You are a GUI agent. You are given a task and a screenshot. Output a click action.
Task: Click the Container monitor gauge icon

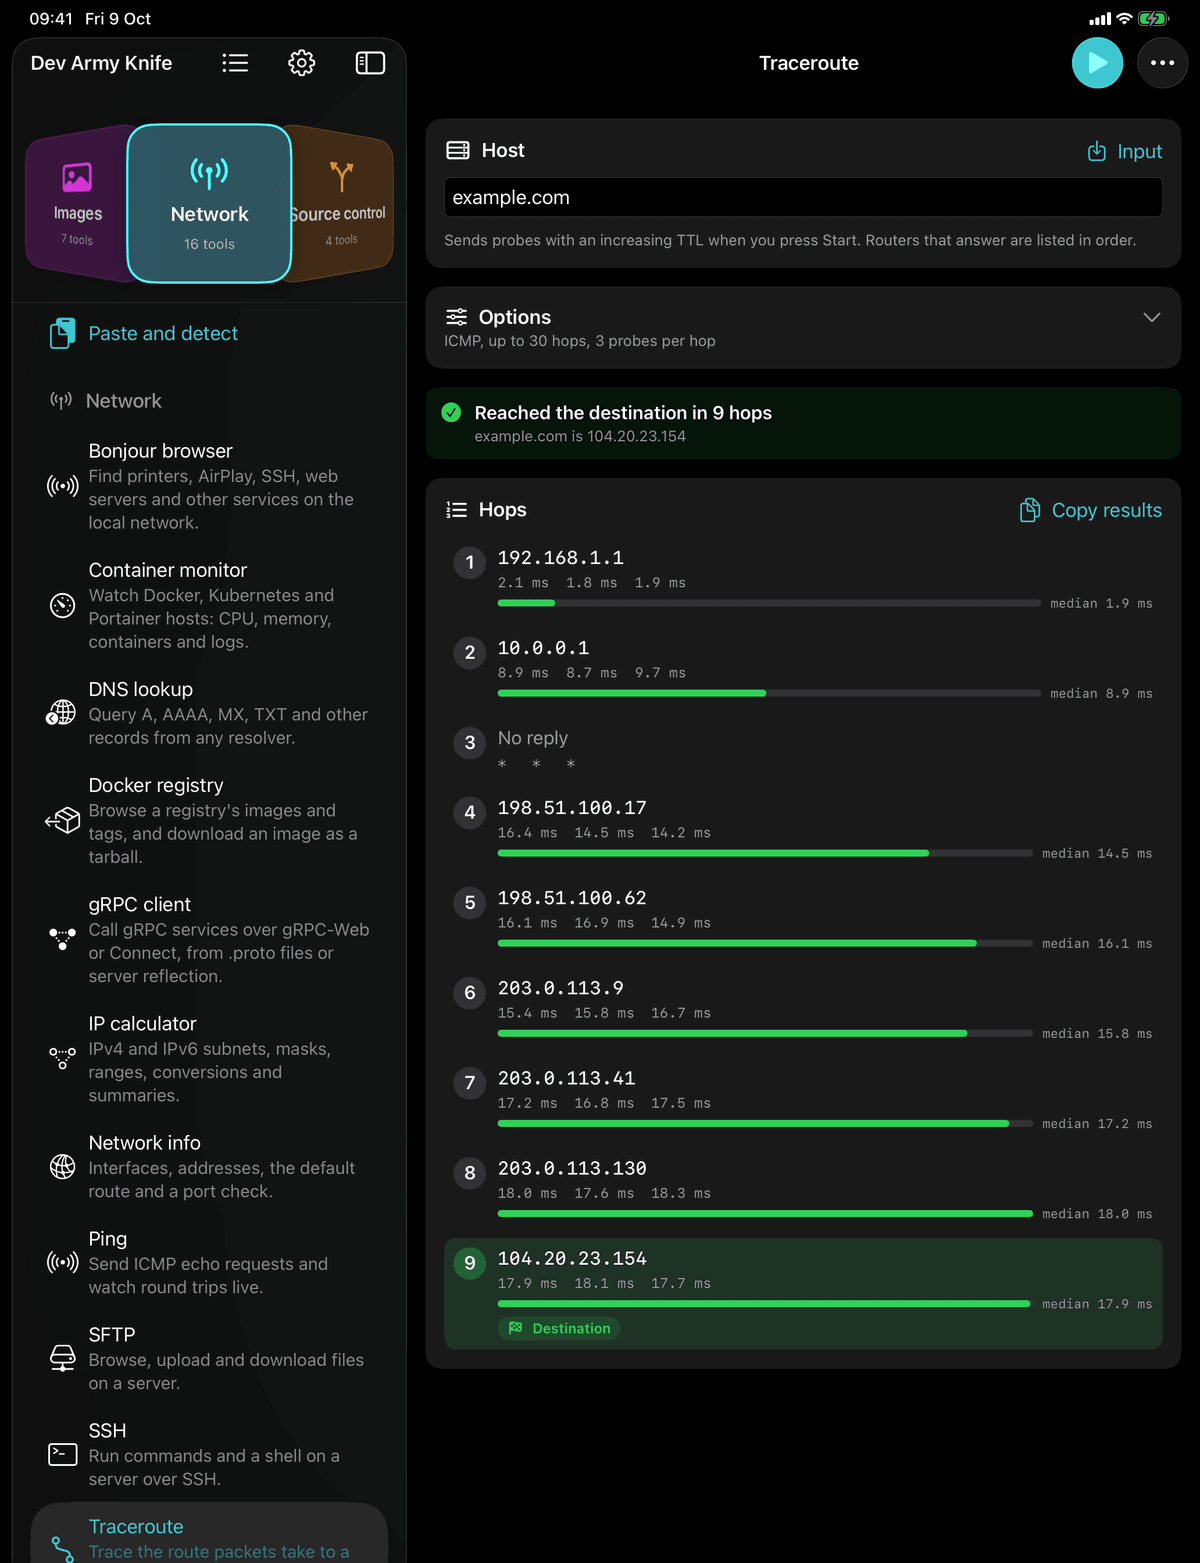coord(62,605)
